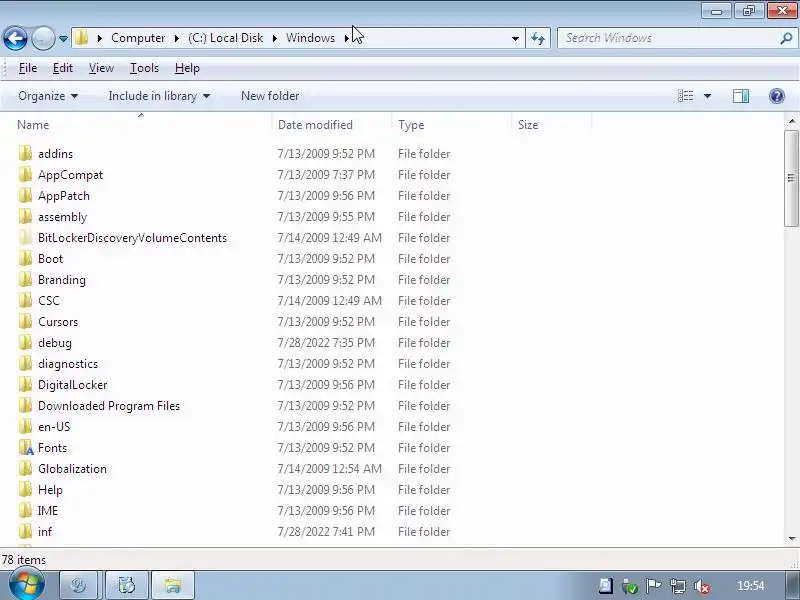This screenshot has height=600, width=800.
Task: Click the greyed Forward navigation button
Action: coord(43,38)
